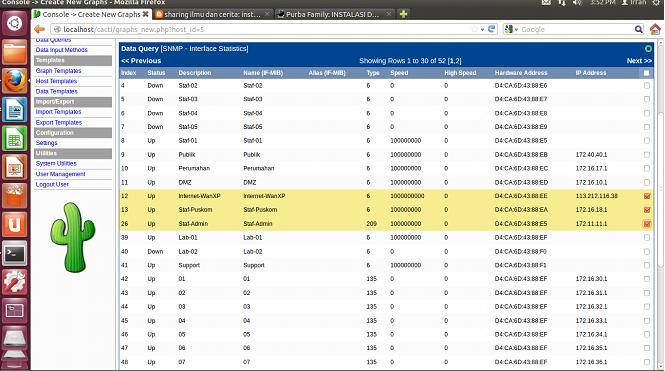Image resolution: width=665 pixels, height=371 pixels.
Task: Check the Lab-01 row checkbox
Action: coord(647,237)
